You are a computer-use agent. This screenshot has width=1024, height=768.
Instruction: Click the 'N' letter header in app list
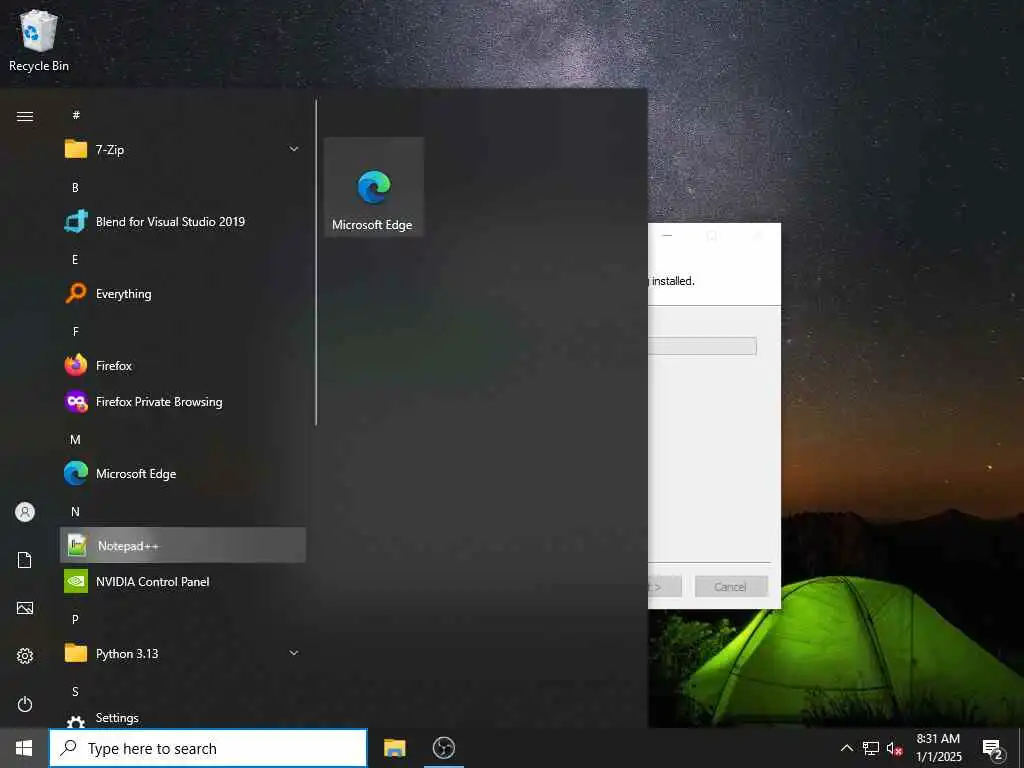[75, 511]
